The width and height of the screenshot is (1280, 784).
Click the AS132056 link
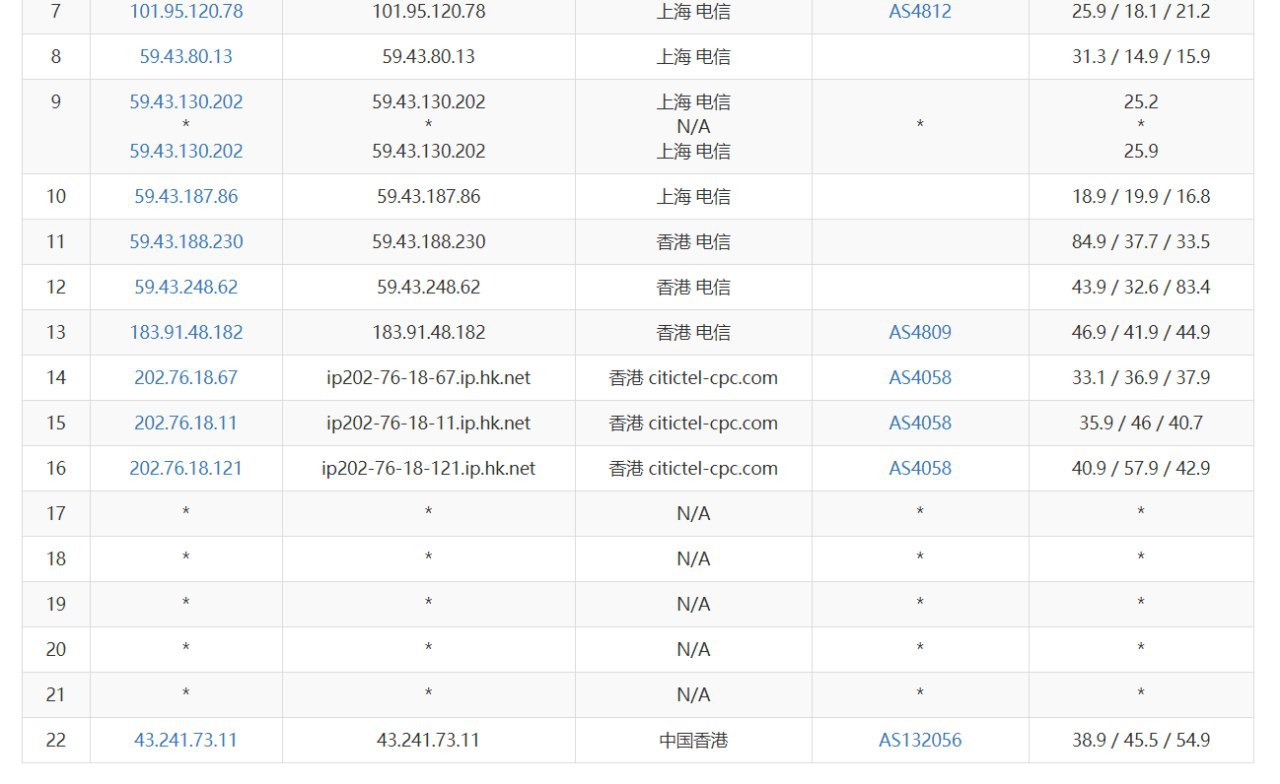(920, 740)
